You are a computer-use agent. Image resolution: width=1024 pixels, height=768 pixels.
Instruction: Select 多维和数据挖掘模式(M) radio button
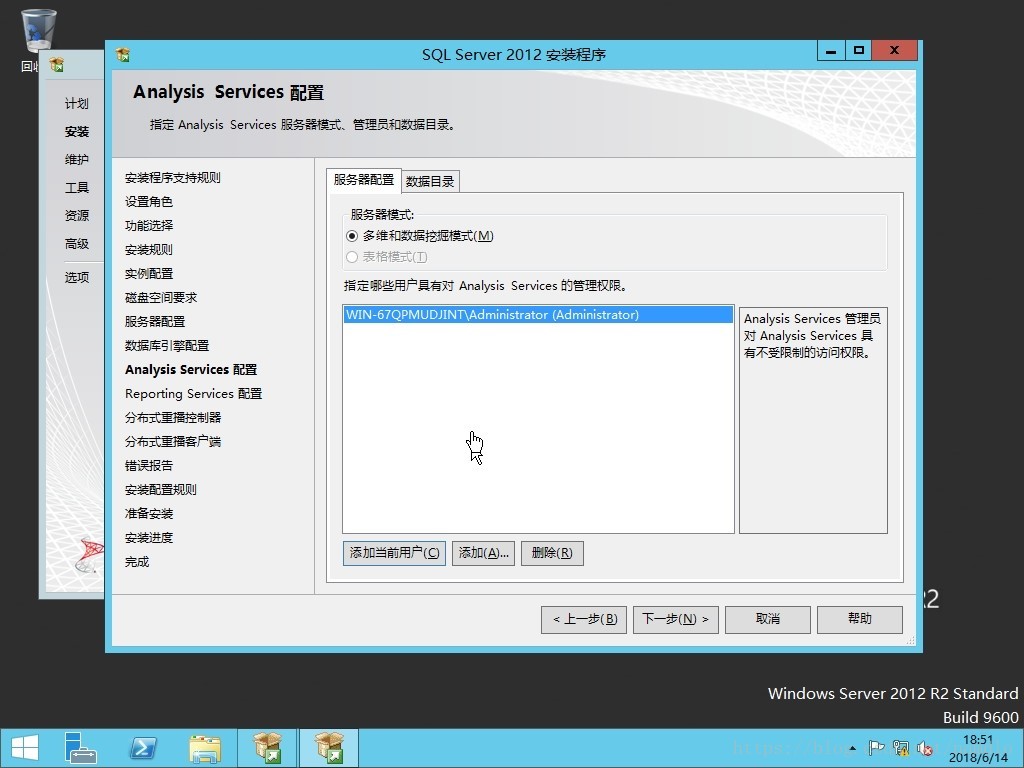[352, 236]
